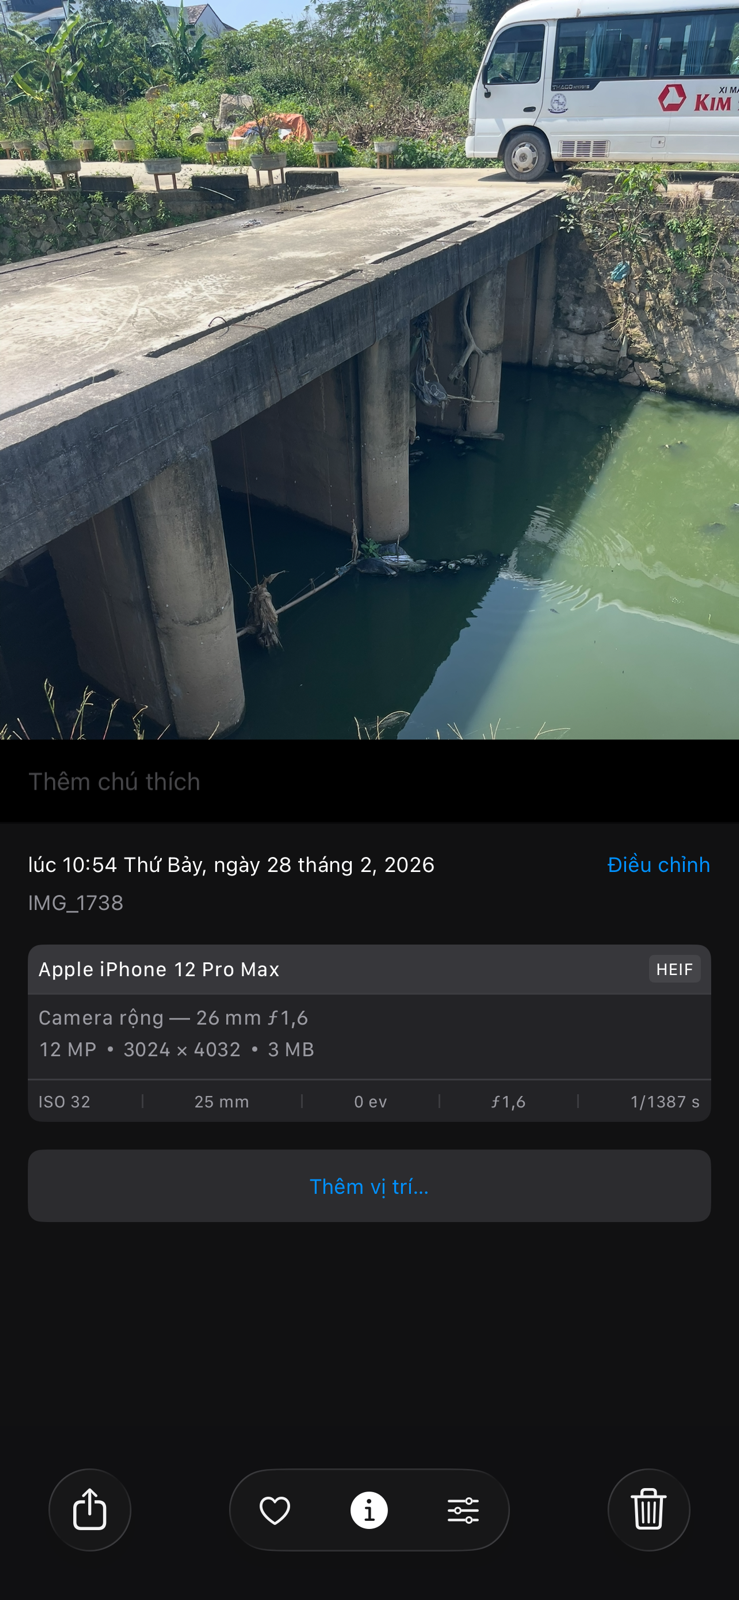Tap the 25 mm focal length cell
The image size is (739, 1600).
(x=221, y=1102)
